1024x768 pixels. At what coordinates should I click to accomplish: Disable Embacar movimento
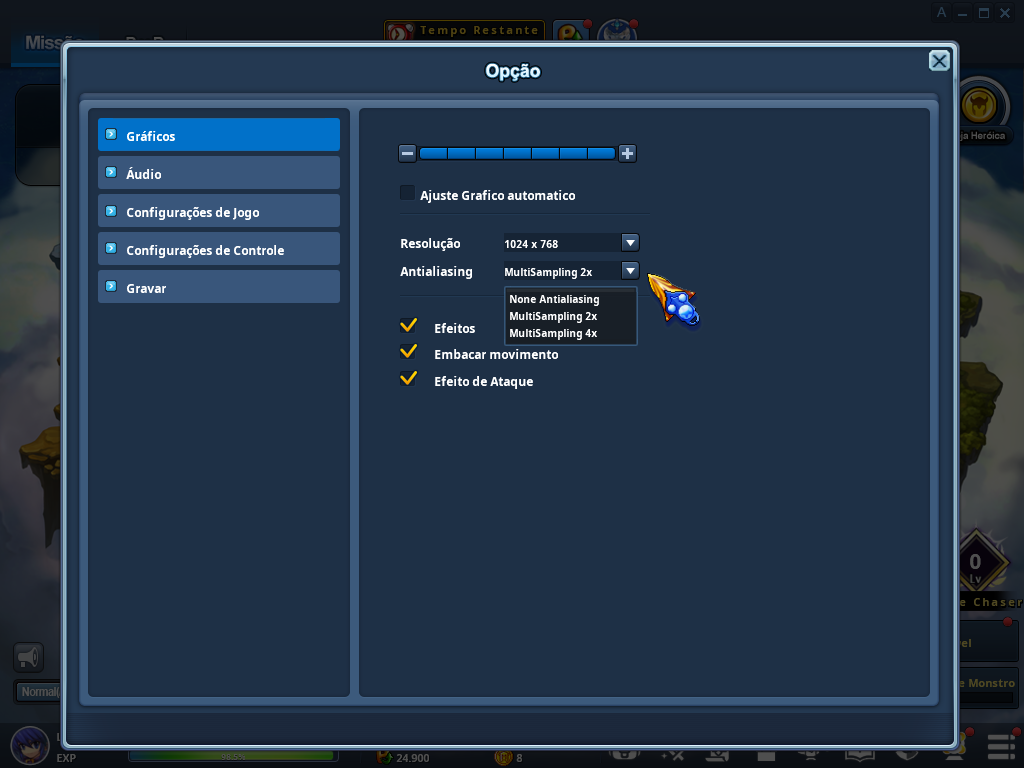408,351
